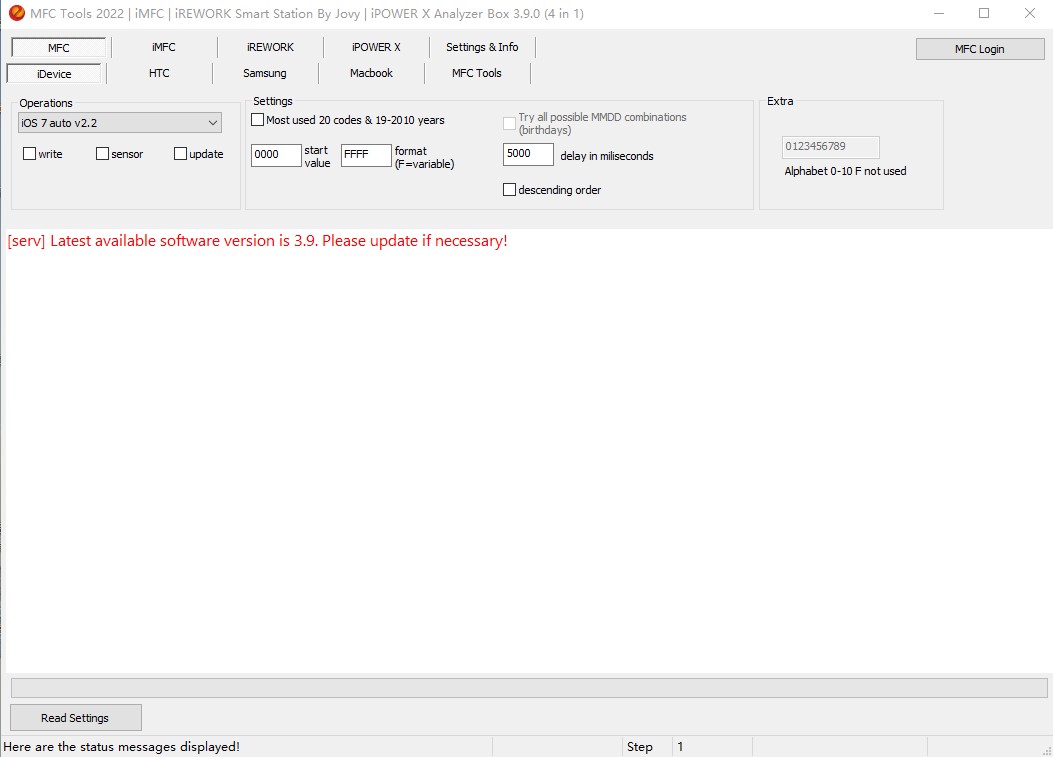Screen dimensions: 1053x757
Task: Minimize the MFC Tools window
Action: click(x=939, y=13)
